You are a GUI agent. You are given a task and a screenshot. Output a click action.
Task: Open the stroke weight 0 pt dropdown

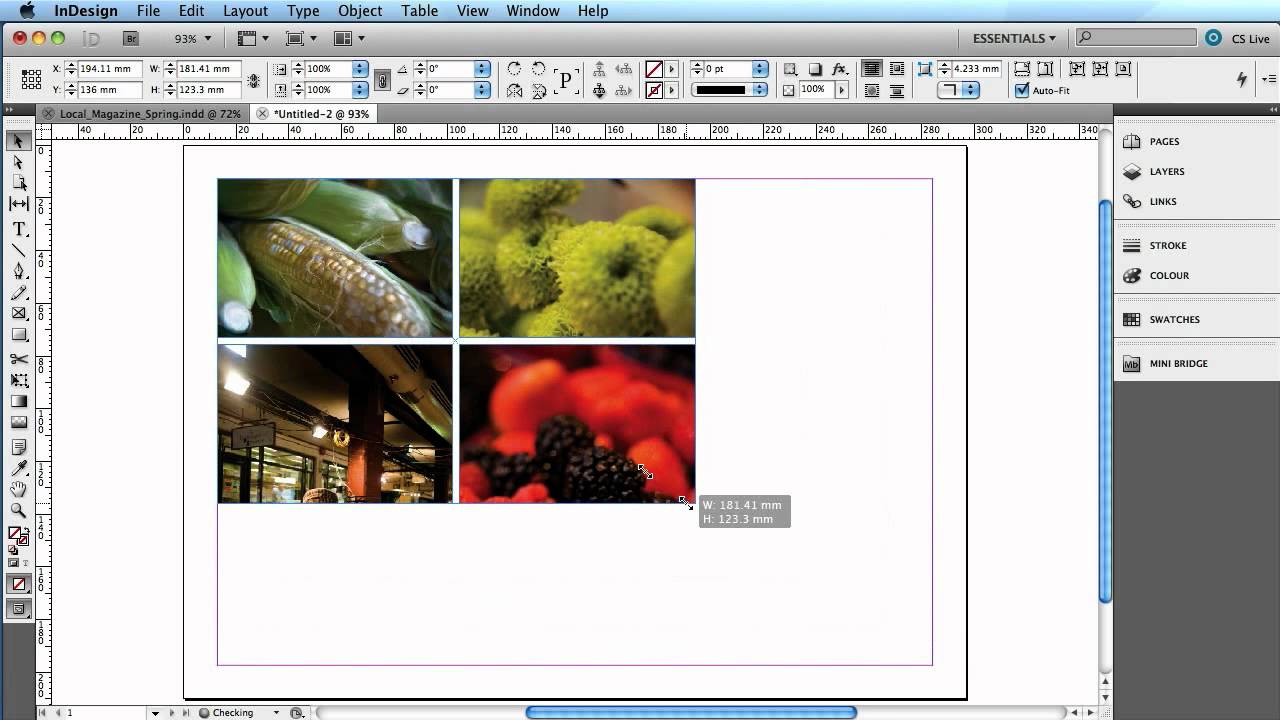(x=760, y=69)
